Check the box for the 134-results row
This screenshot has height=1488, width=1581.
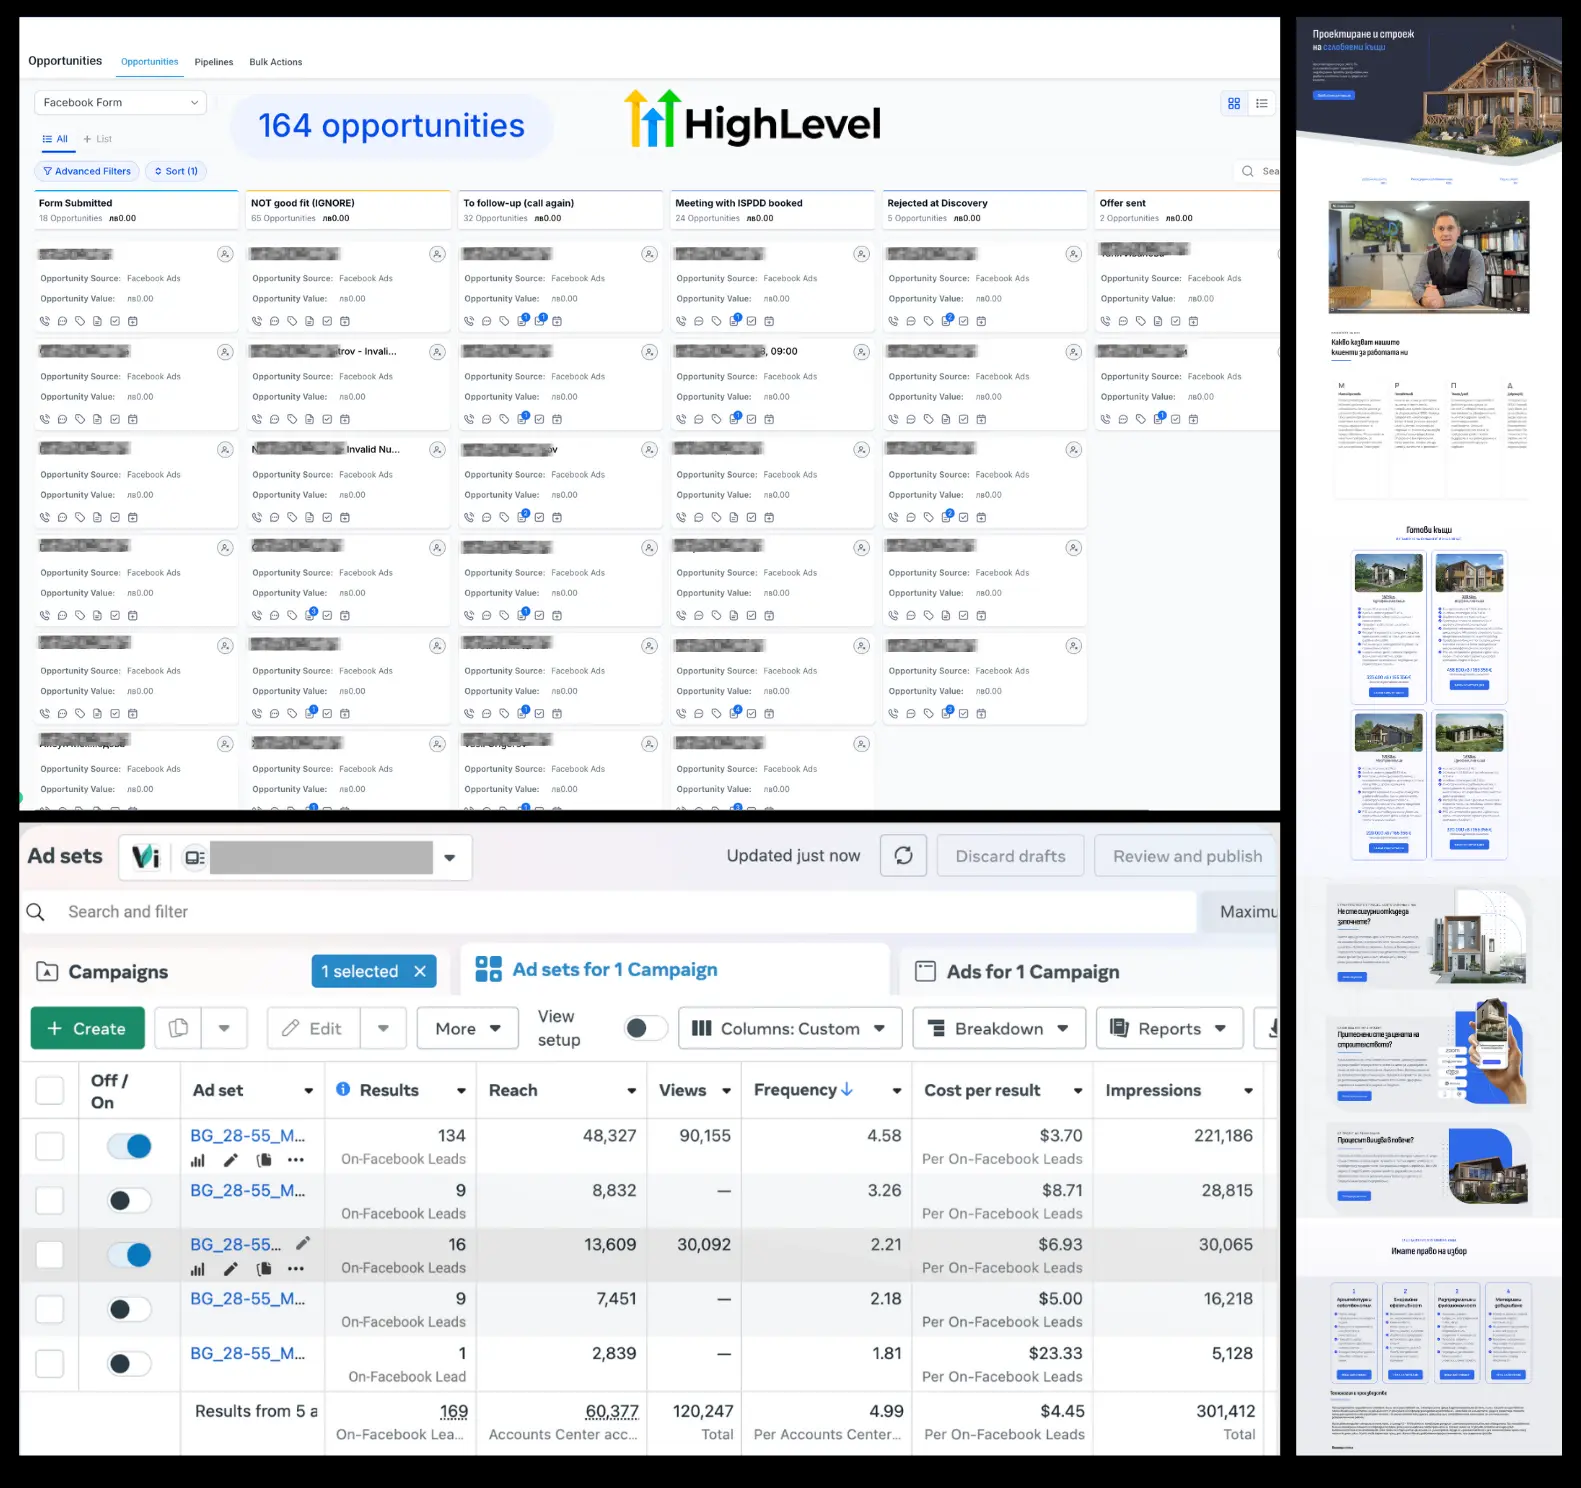pyautogui.click(x=50, y=1146)
